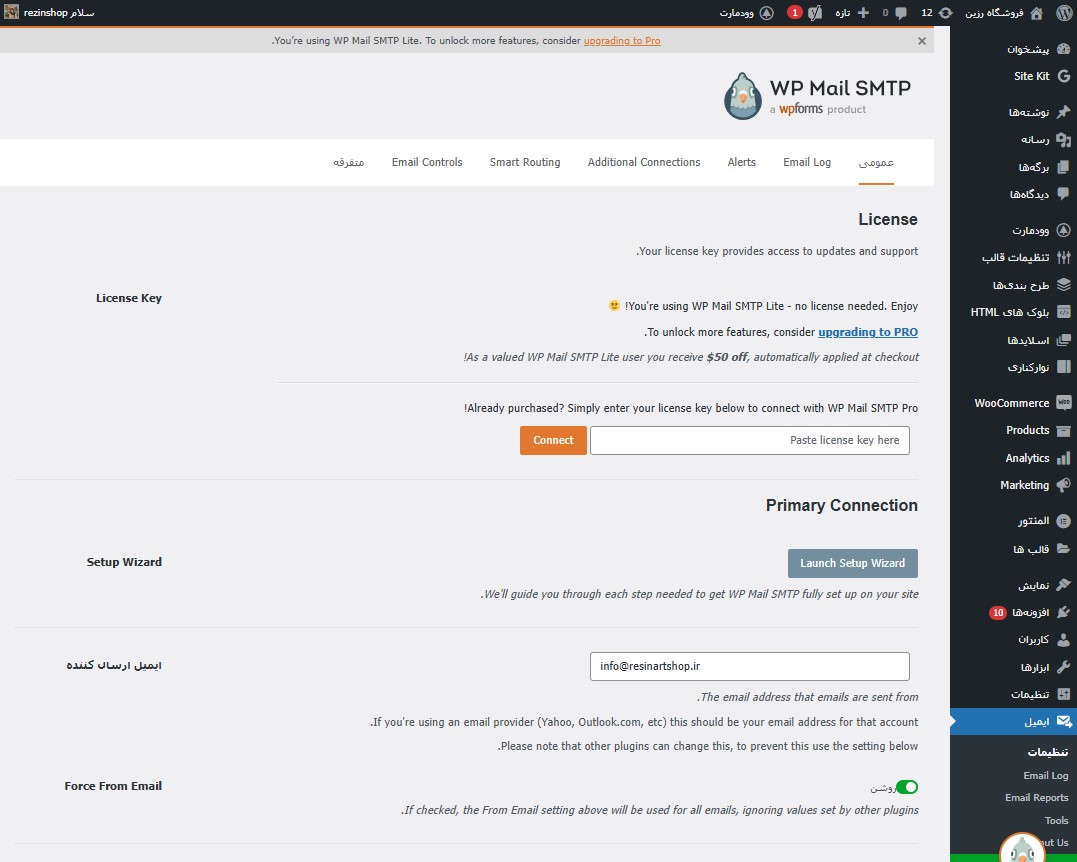The height and width of the screenshot is (862, 1077).
Task: Click the red 1 notification badge
Action: (x=795, y=12)
